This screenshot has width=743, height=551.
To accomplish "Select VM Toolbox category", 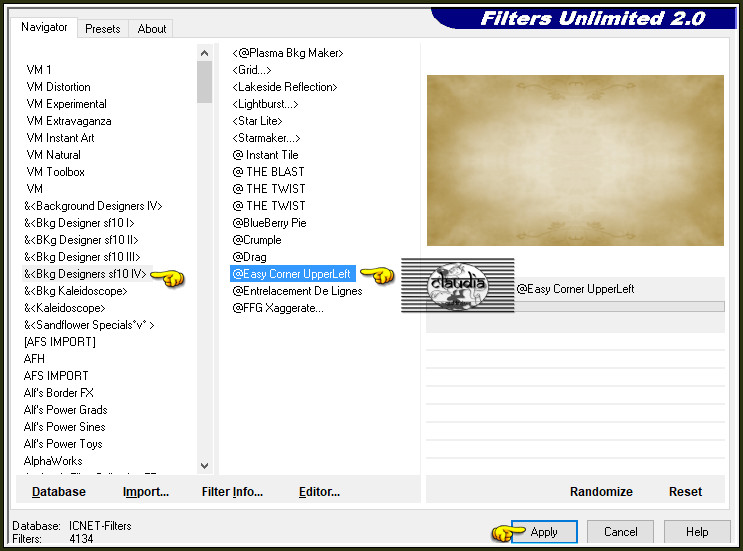I will click(55, 172).
